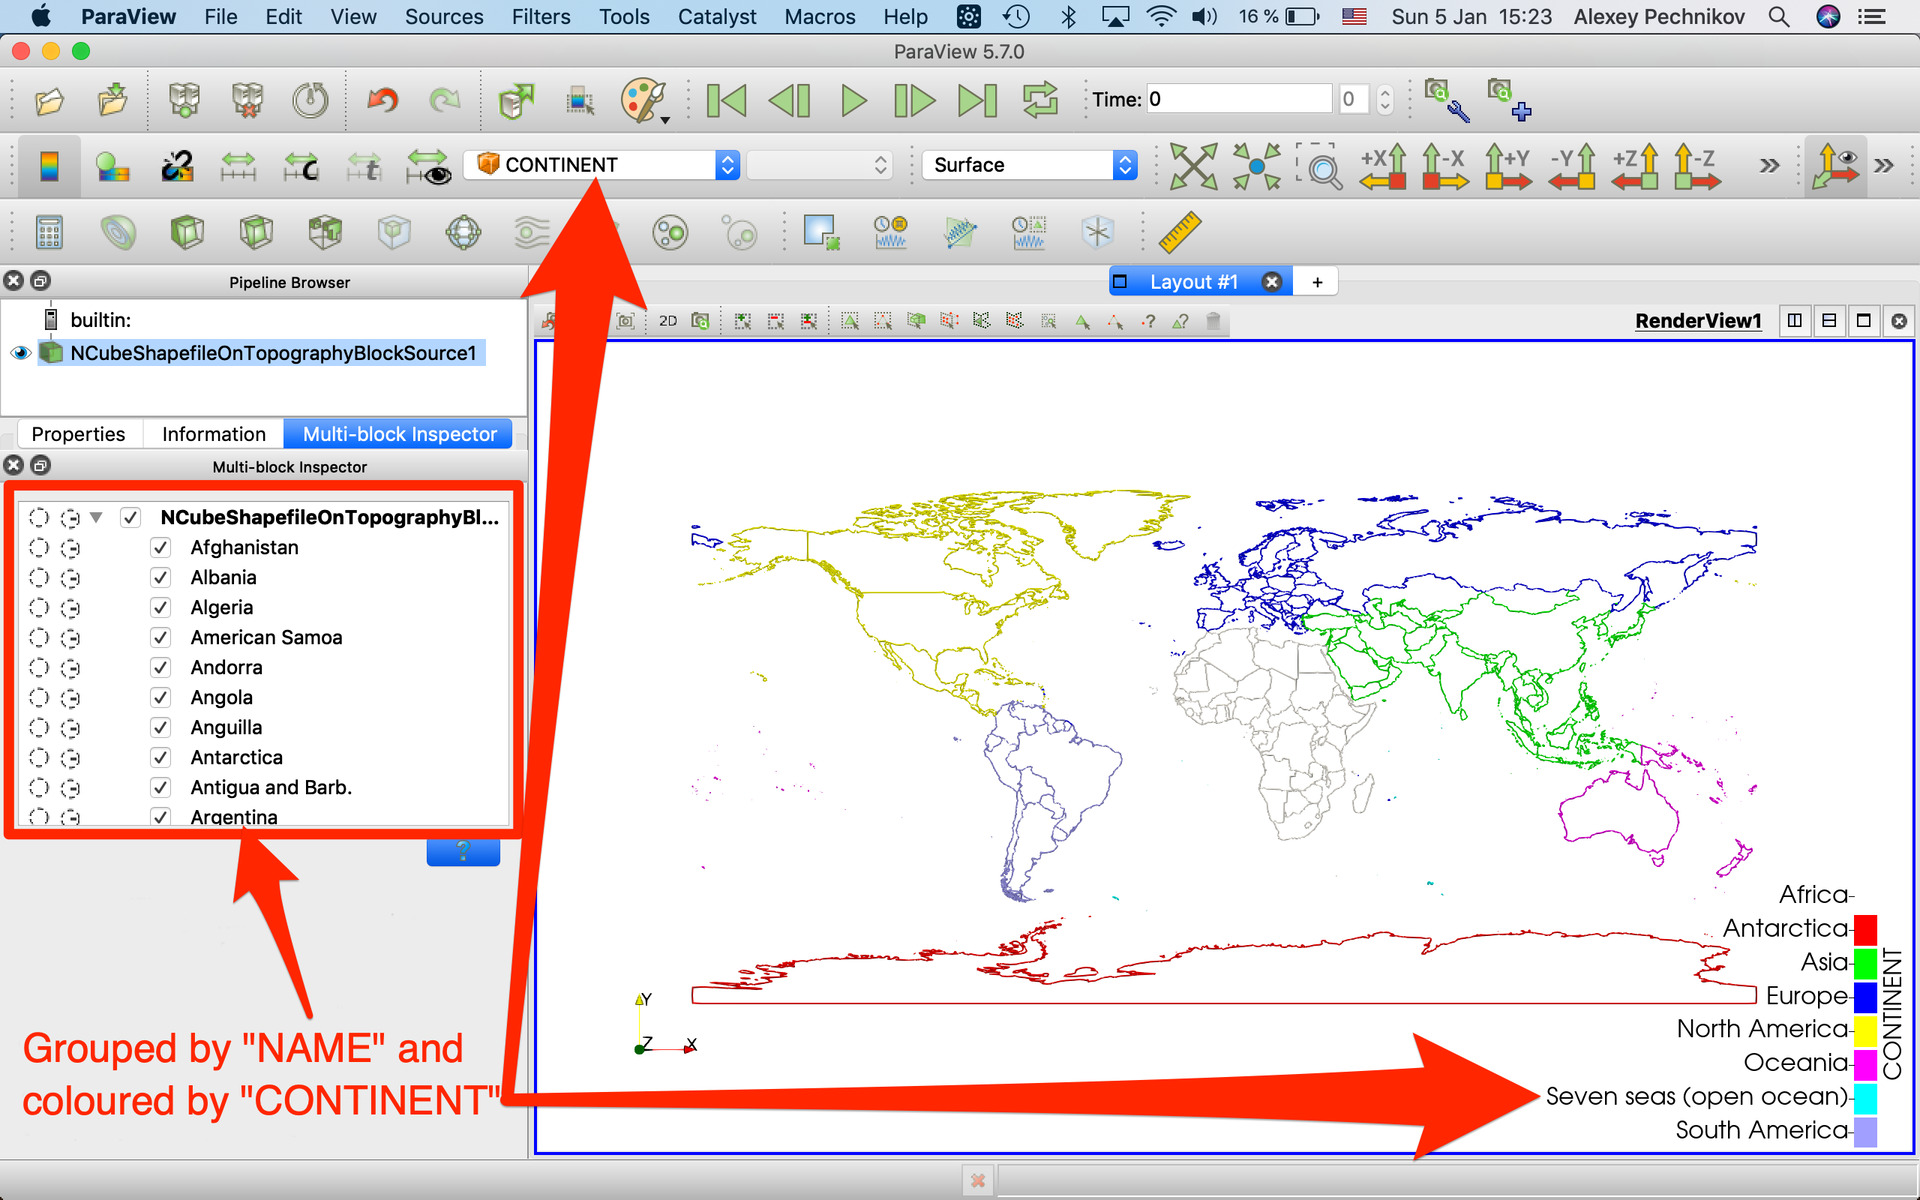Uncheck the Andorra block checkbox
This screenshot has height=1200, width=1920.
160,667
